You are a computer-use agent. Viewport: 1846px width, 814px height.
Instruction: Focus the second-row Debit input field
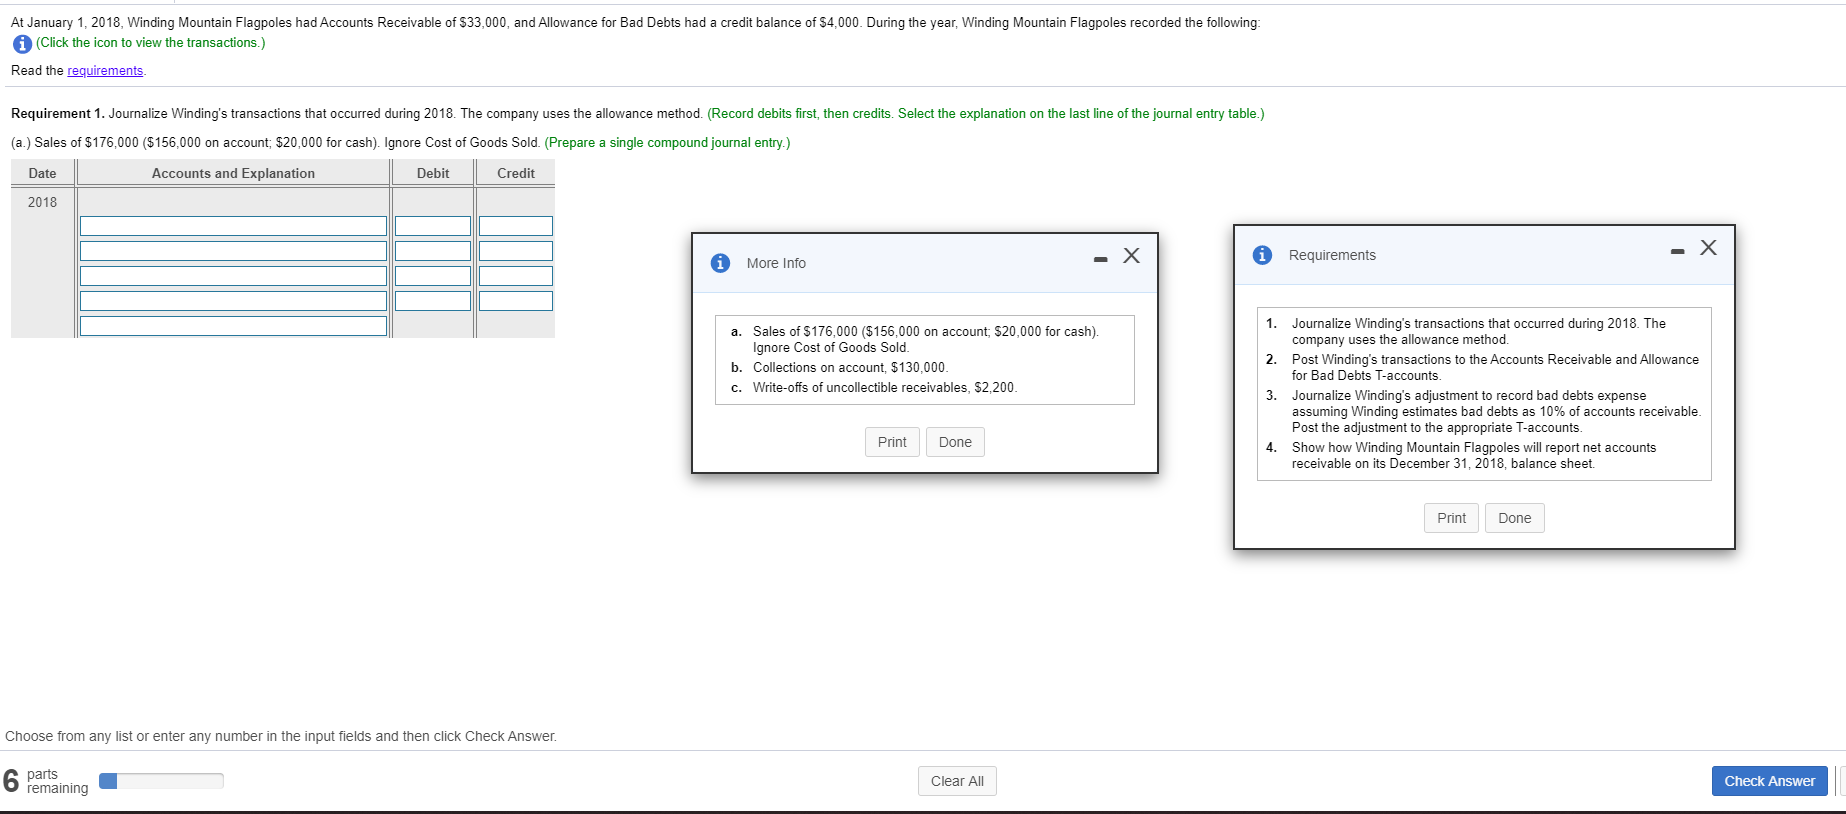pos(433,251)
